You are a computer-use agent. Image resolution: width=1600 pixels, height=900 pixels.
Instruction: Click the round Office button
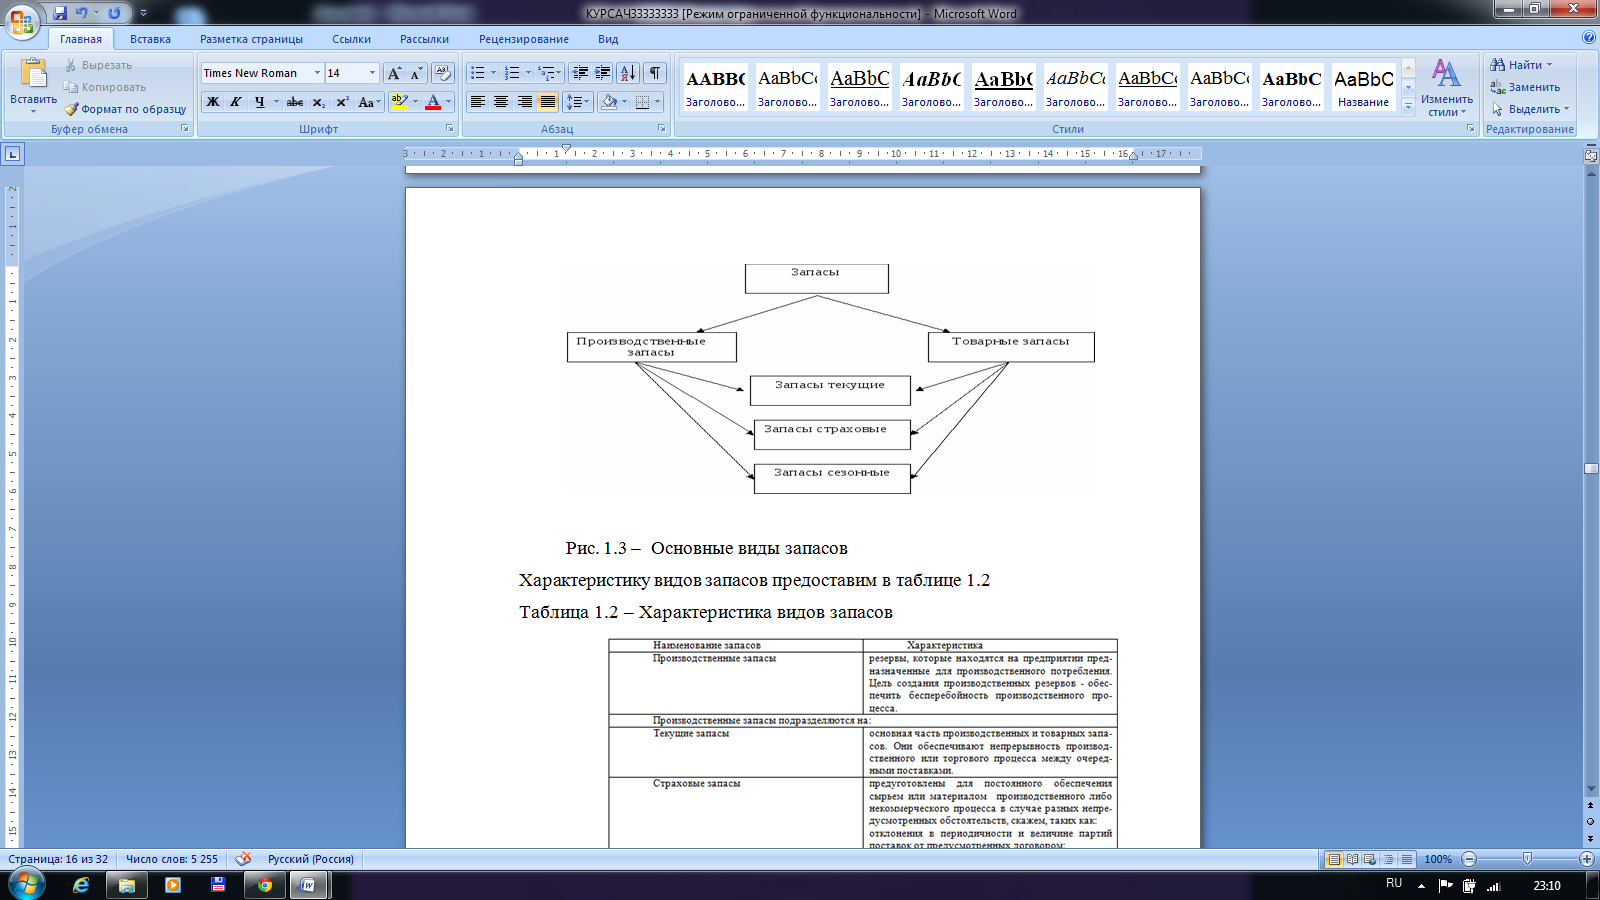click(22, 21)
